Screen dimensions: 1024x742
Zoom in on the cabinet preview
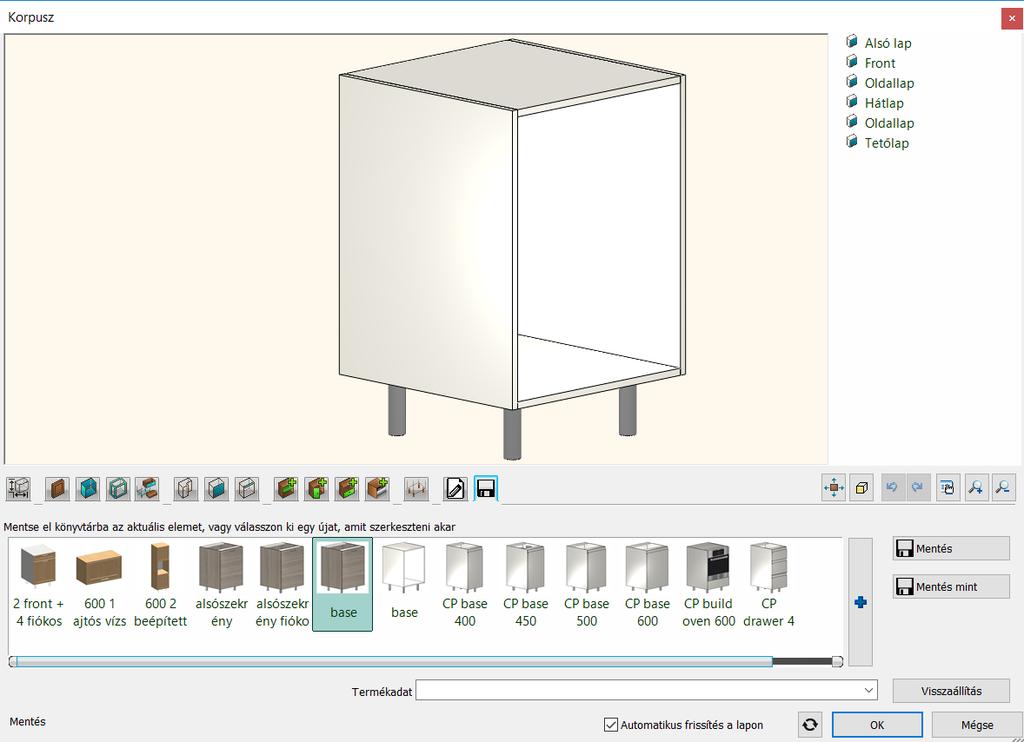tap(976, 487)
